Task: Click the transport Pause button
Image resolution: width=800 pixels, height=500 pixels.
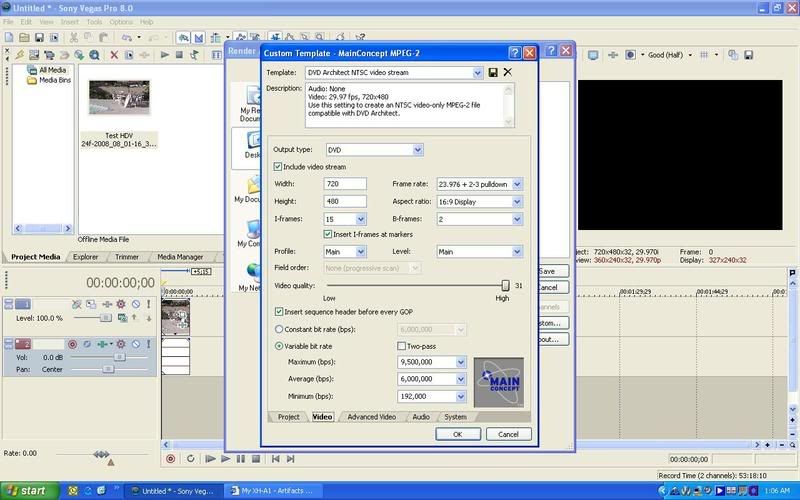Action: coord(240,459)
